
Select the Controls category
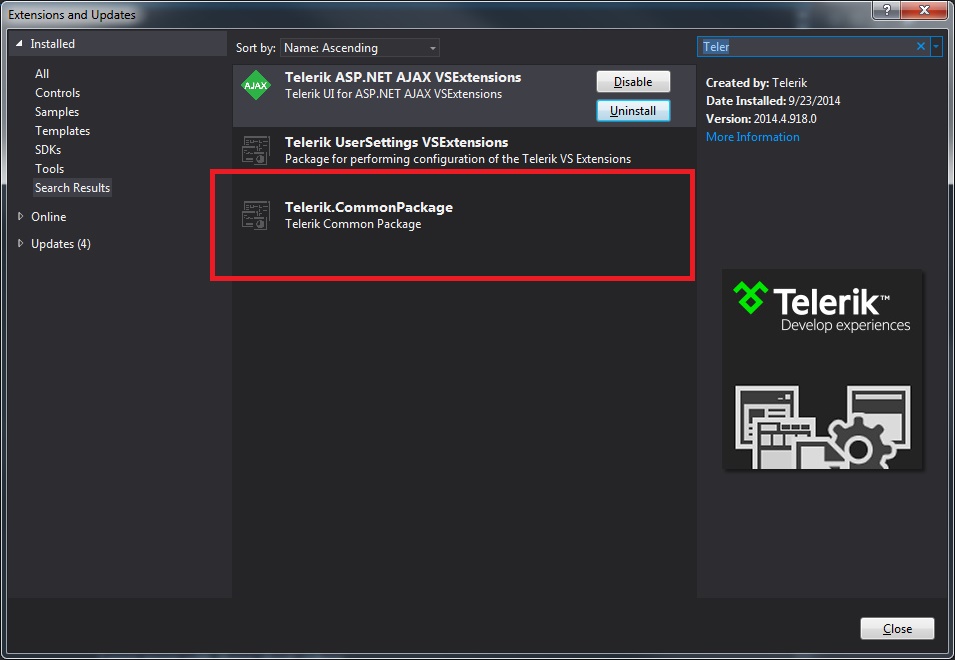point(57,93)
